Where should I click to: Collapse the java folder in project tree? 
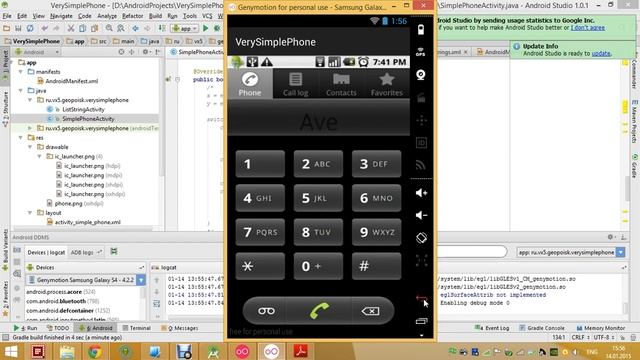click(21, 91)
